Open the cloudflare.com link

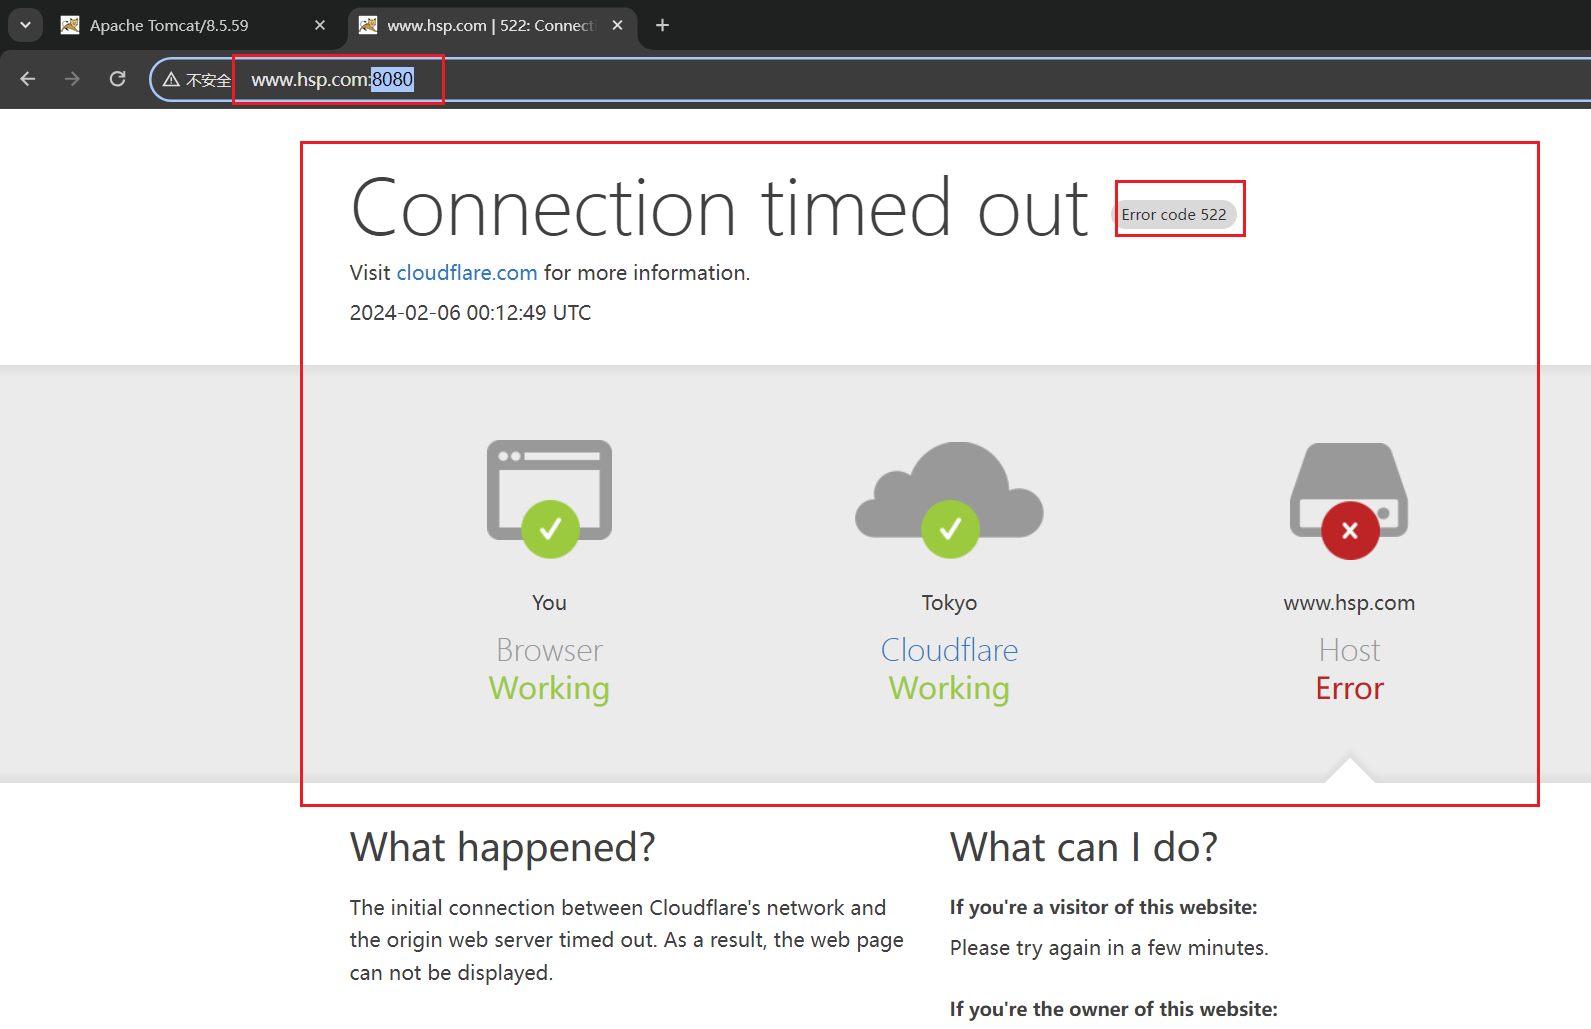click(467, 272)
